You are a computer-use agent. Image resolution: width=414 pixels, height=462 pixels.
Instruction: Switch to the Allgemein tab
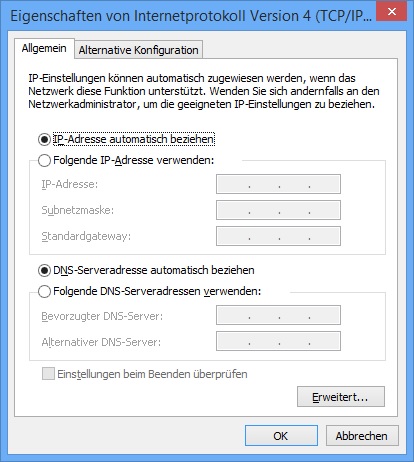point(44,48)
